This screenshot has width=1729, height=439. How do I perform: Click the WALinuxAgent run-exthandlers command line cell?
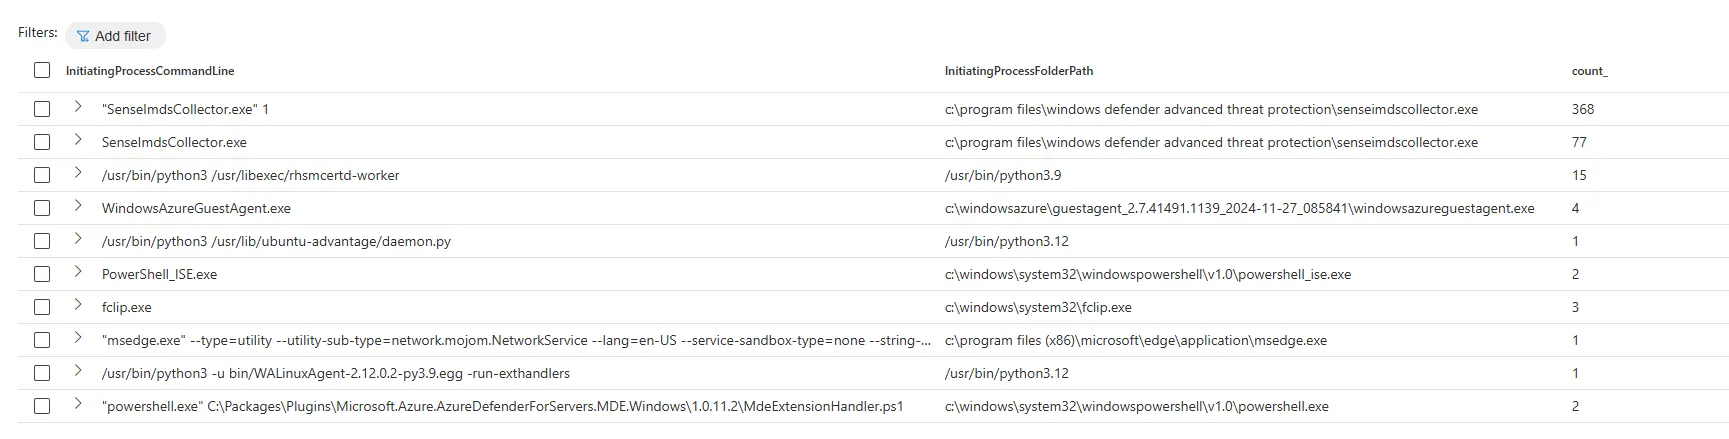[x=335, y=373]
